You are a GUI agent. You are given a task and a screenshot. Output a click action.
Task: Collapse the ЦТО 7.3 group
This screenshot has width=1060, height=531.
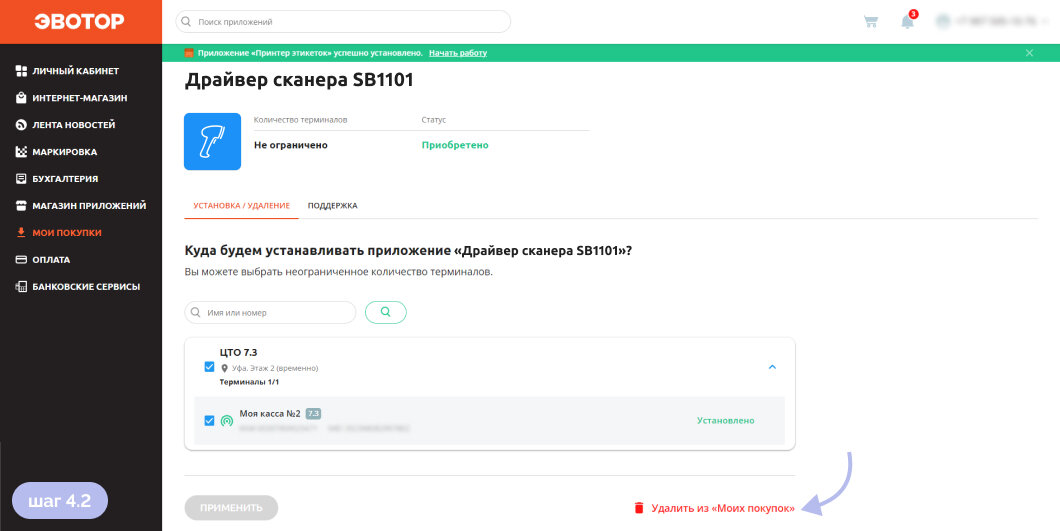773,367
